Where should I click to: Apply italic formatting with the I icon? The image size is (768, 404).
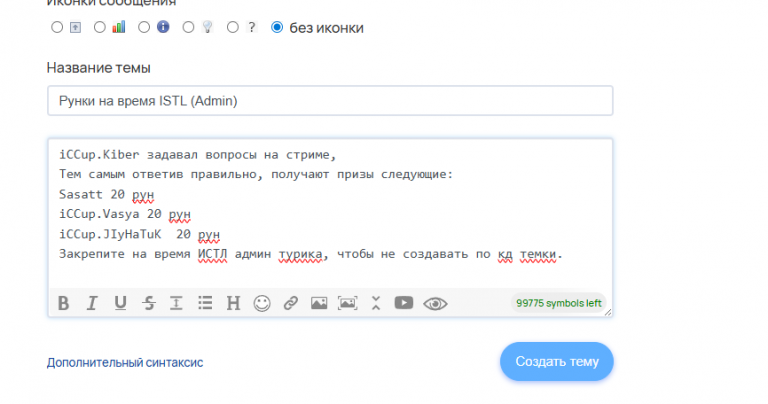point(92,303)
